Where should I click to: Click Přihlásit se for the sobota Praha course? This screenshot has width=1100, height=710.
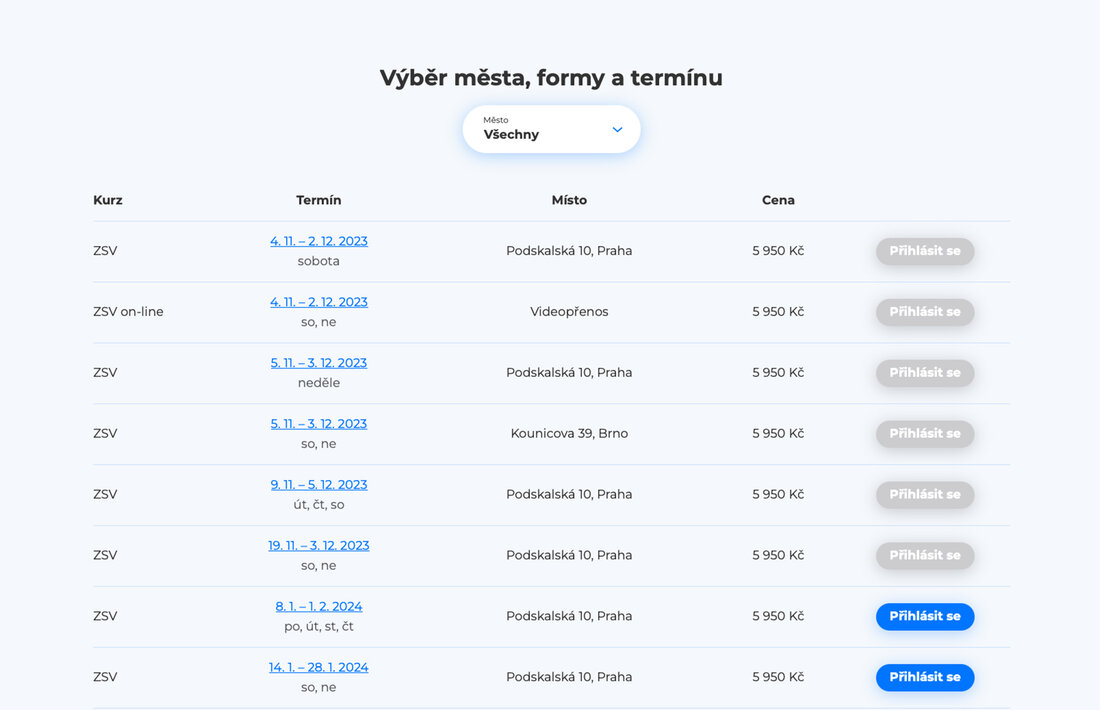[x=925, y=251]
